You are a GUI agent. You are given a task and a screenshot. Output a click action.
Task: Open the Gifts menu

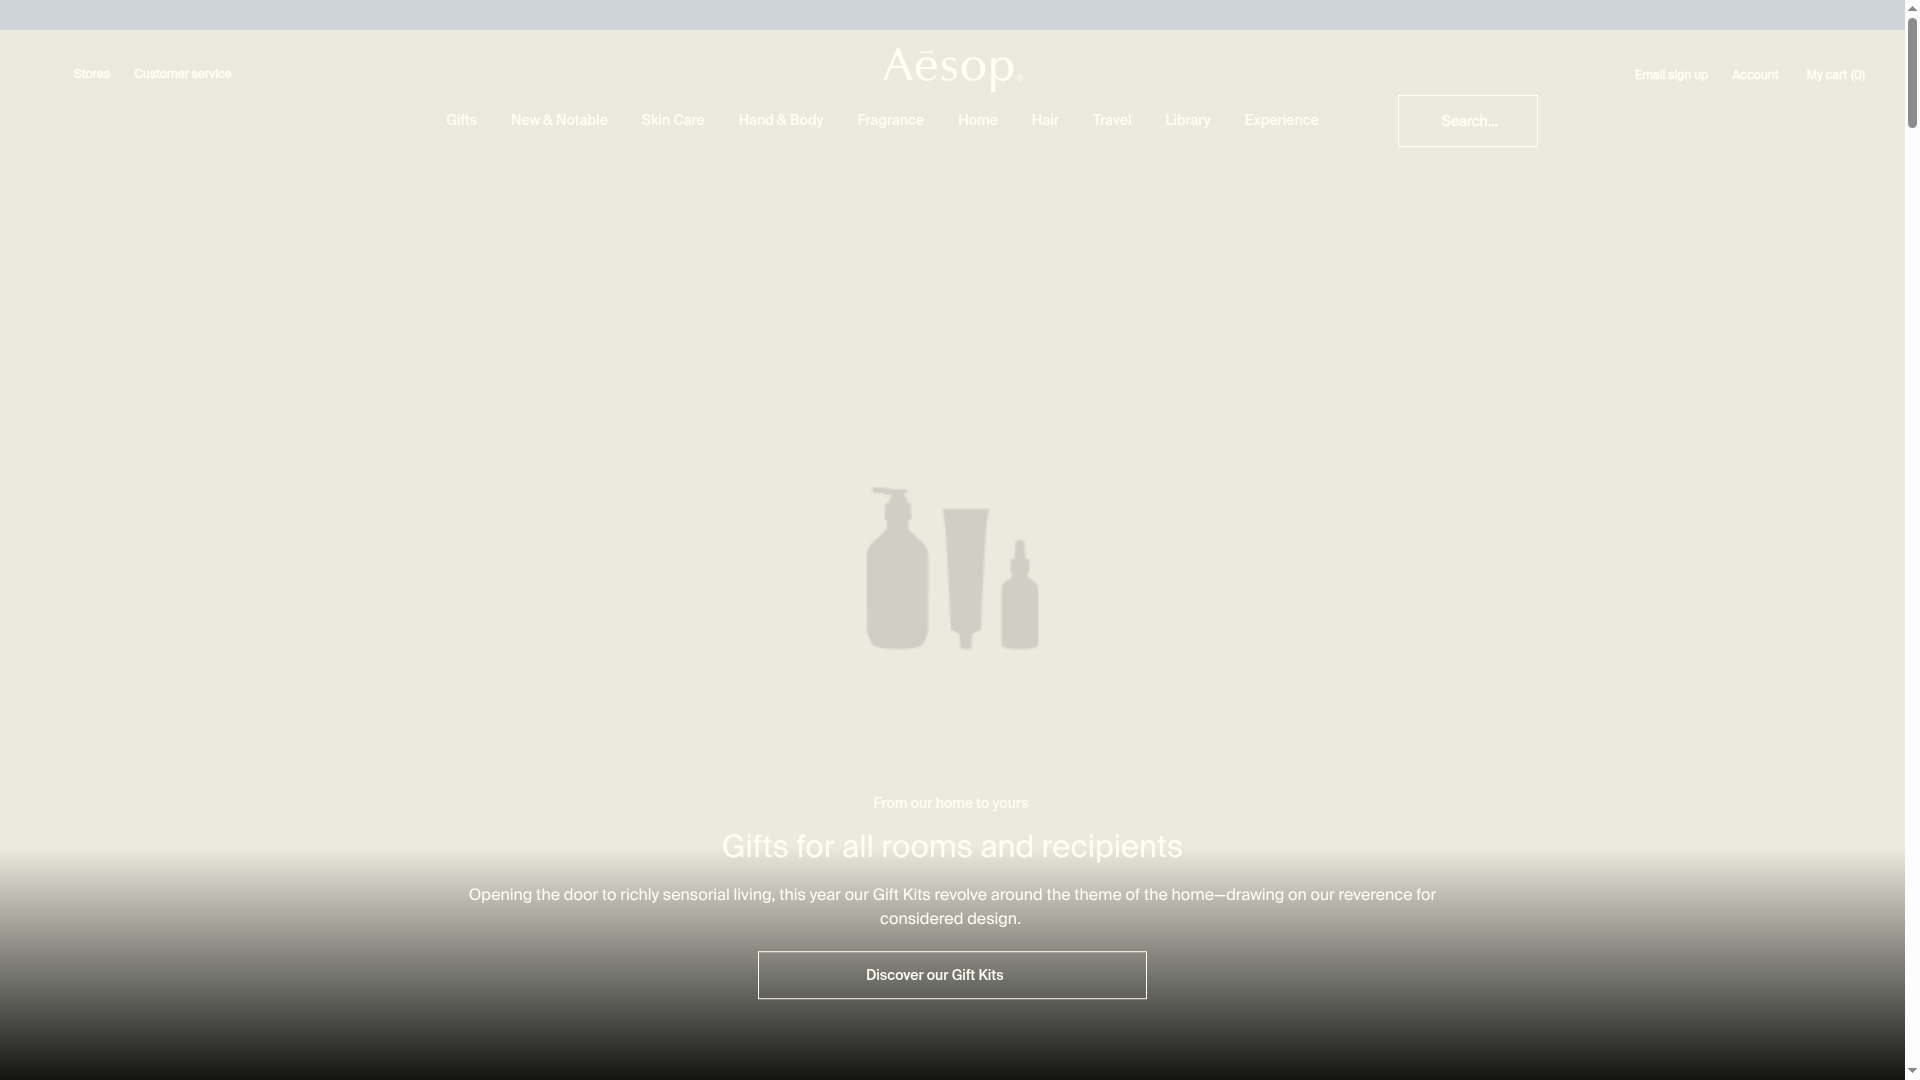(x=460, y=120)
